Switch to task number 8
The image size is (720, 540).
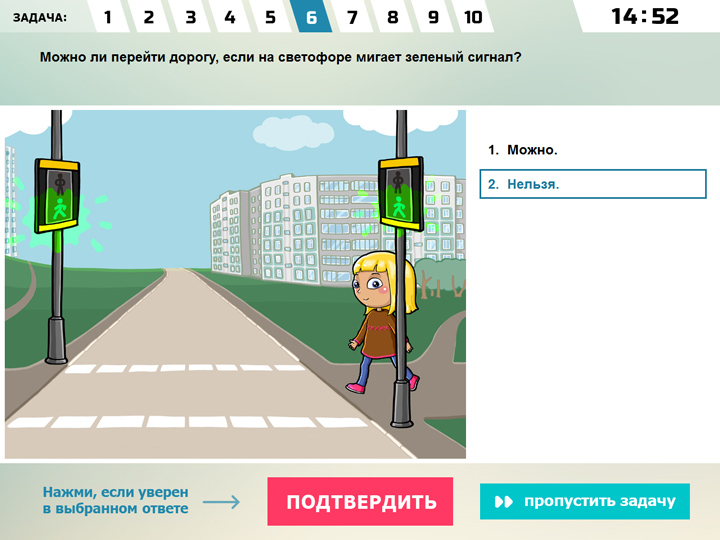tap(392, 17)
